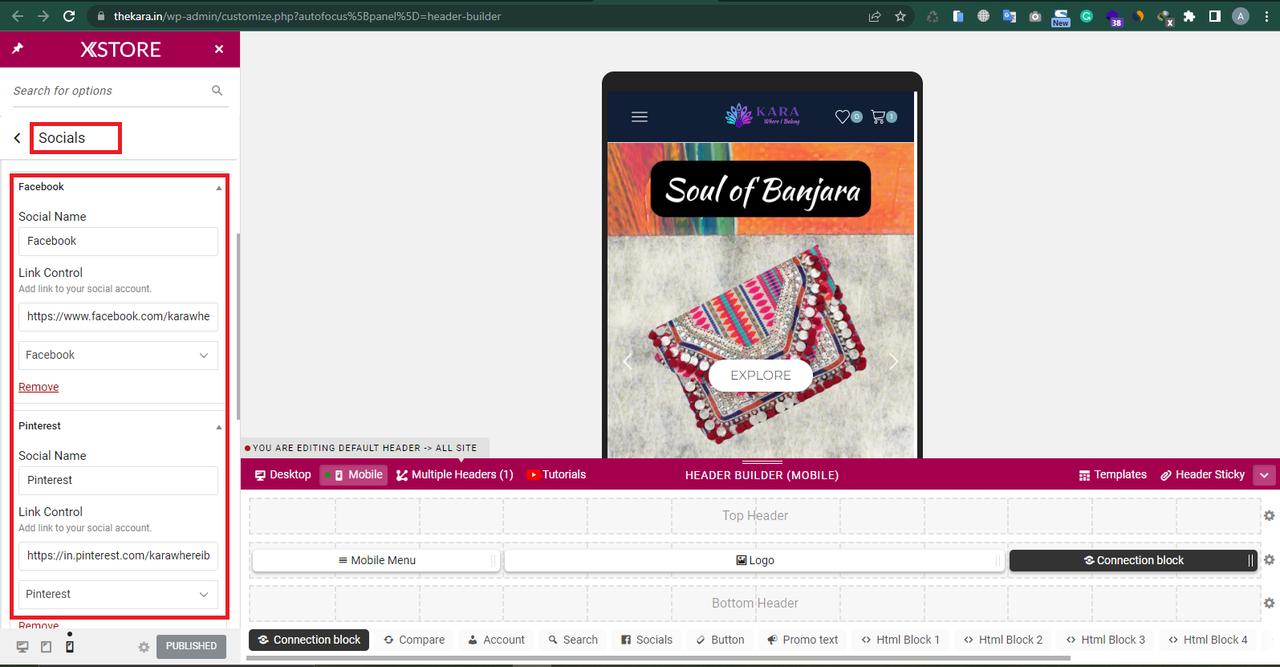This screenshot has width=1280, height=667.
Task: Pick the Html Block 1 element
Action: tap(900, 640)
